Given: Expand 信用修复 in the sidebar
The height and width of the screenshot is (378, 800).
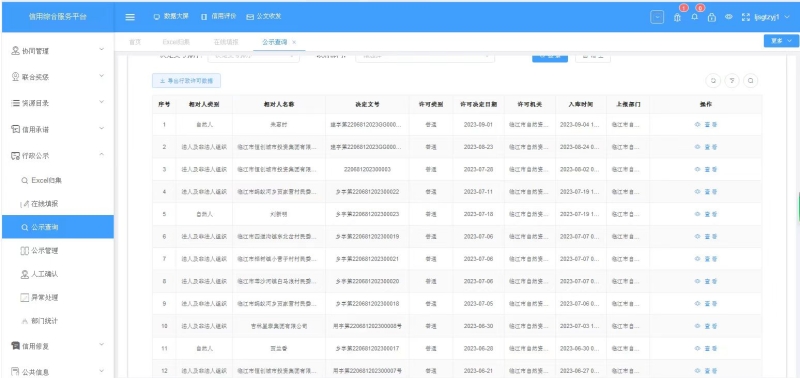Looking at the screenshot, I should click(58, 346).
